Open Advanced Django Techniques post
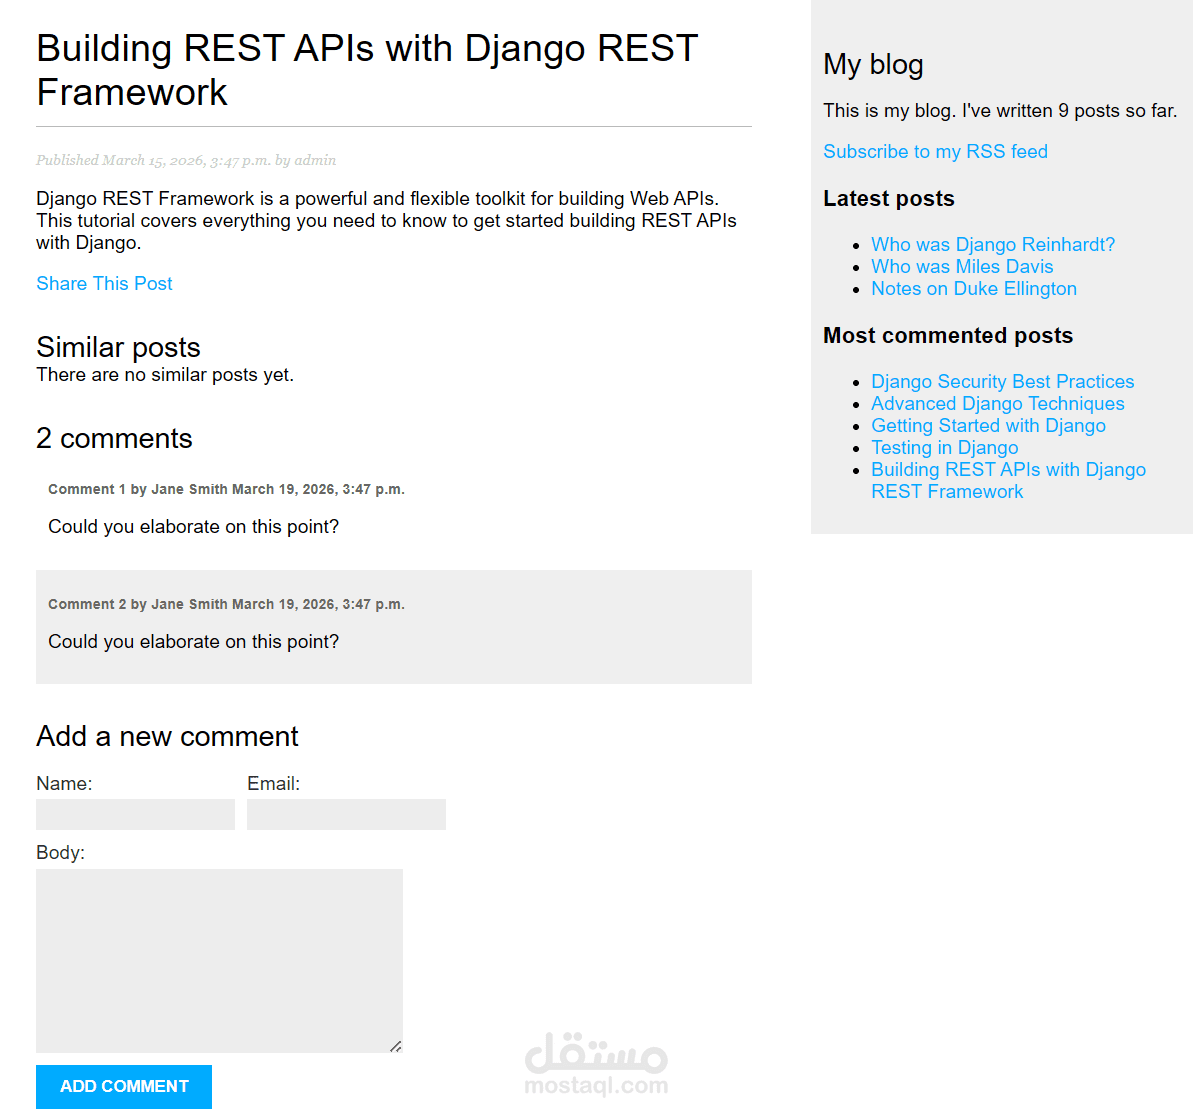This screenshot has width=1193, height=1120. click(x=997, y=403)
